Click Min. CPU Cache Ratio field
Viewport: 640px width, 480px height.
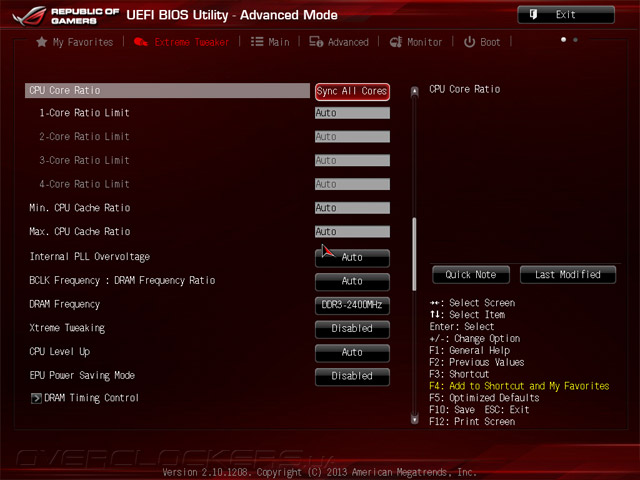(352, 208)
